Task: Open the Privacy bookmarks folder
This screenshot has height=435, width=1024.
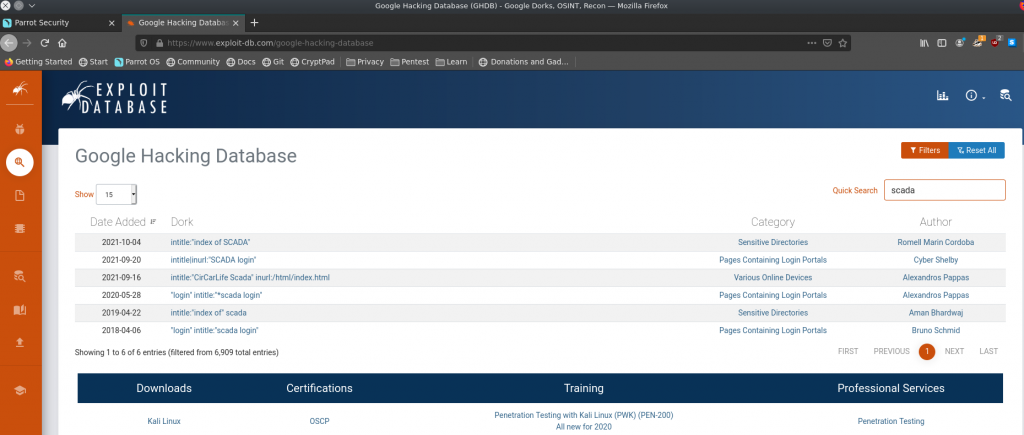Action: pos(365,62)
